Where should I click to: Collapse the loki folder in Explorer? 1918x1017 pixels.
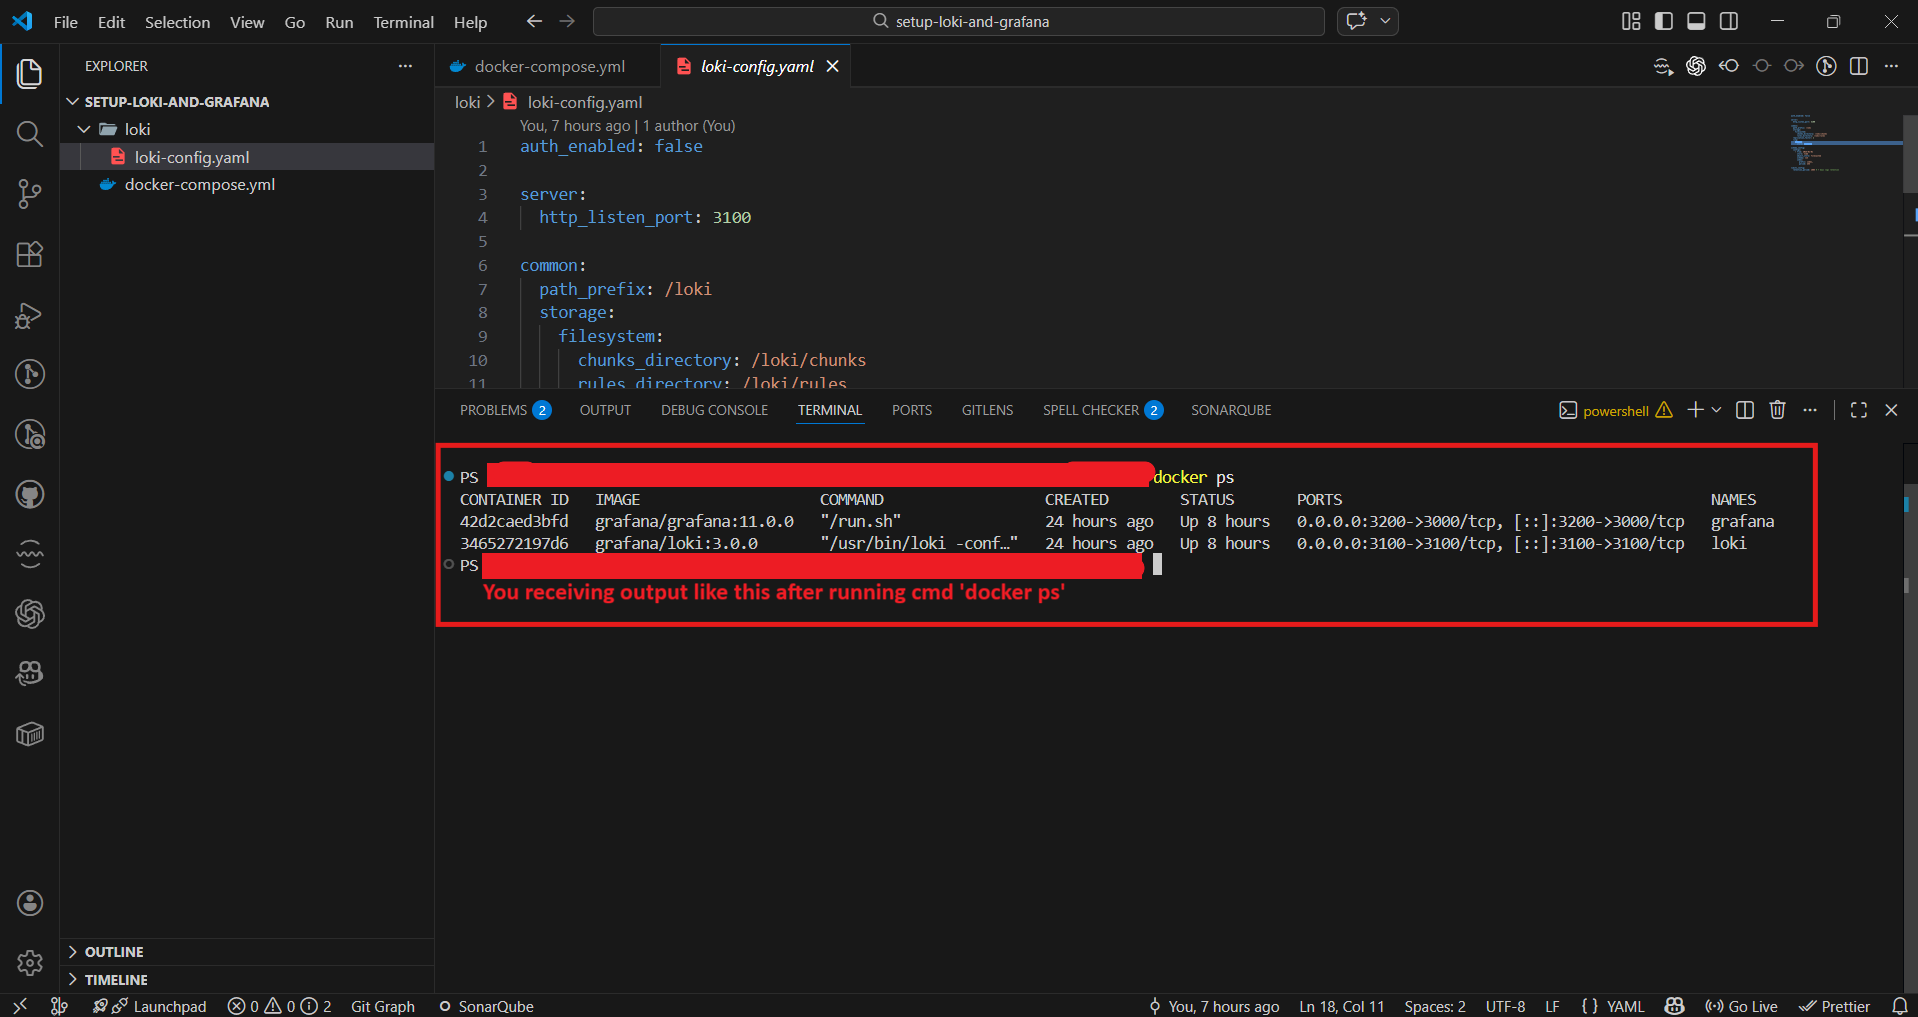point(85,129)
